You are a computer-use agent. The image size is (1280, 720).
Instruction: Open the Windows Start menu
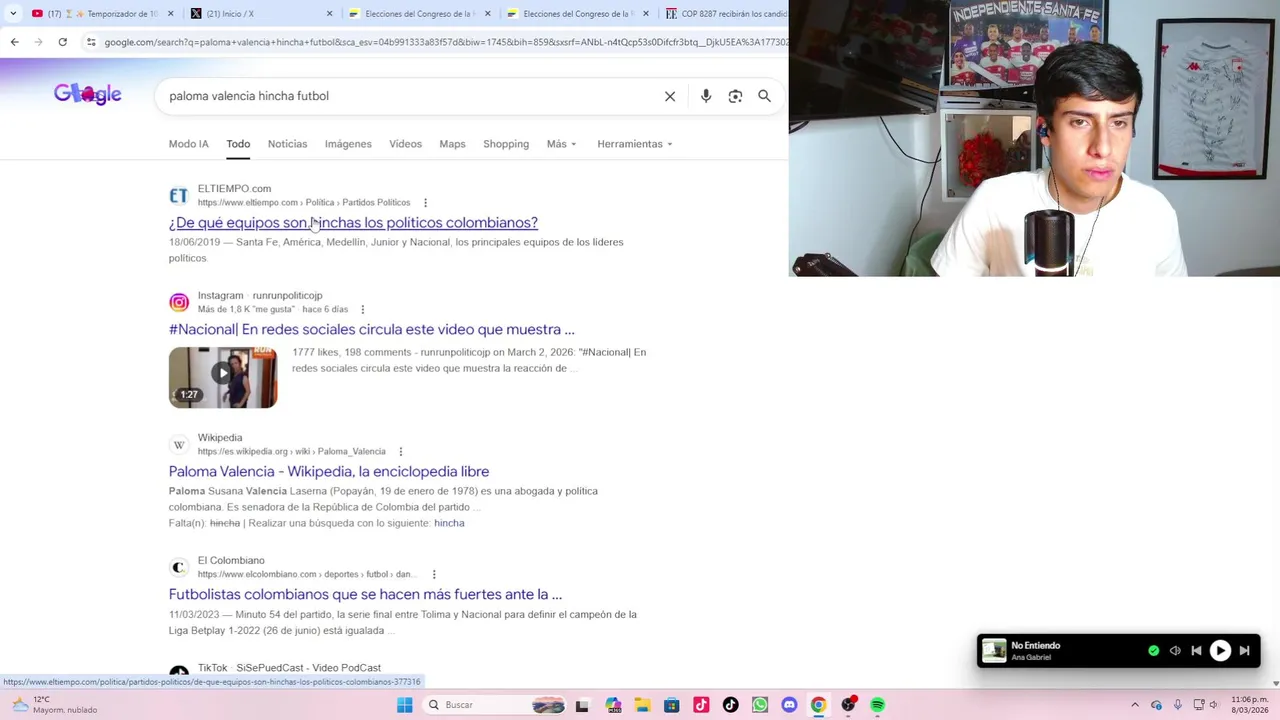click(x=405, y=705)
